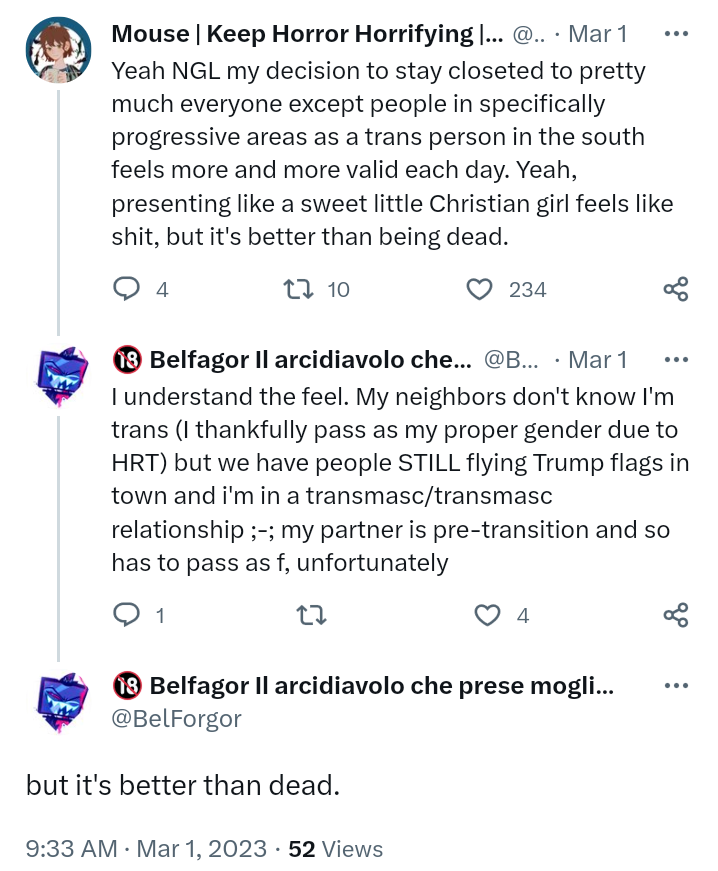Expand more menu on the main tweet

[x=676, y=686]
